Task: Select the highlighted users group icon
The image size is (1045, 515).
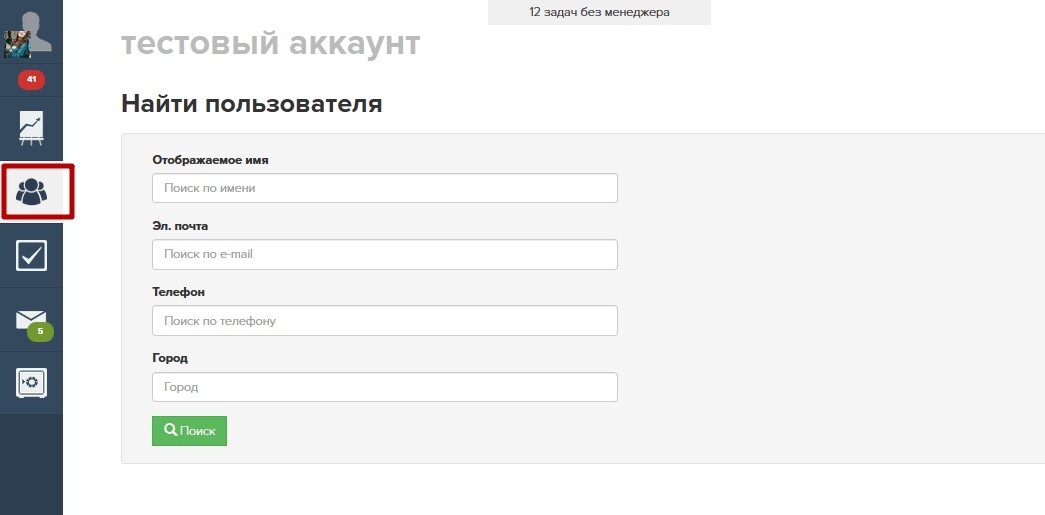Action: coord(31,192)
